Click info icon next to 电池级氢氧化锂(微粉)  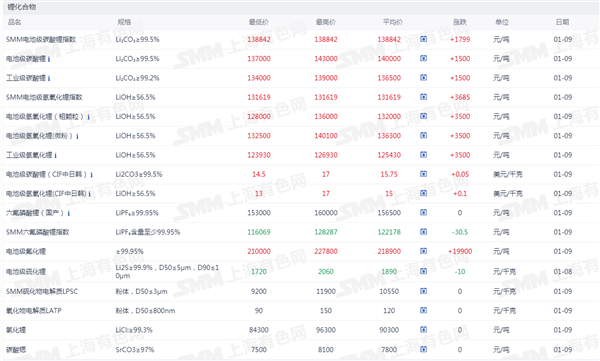(77, 136)
